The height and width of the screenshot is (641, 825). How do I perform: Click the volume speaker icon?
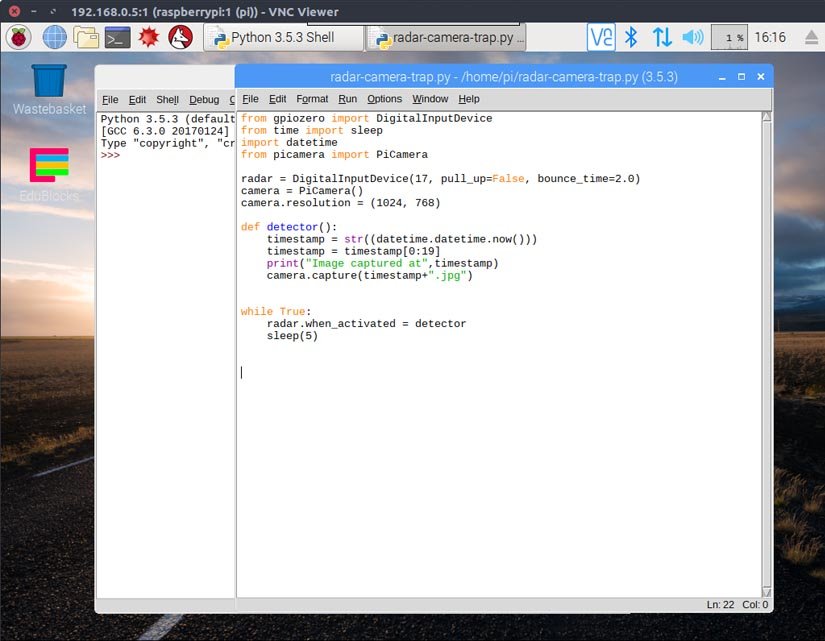click(x=692, y=38)
